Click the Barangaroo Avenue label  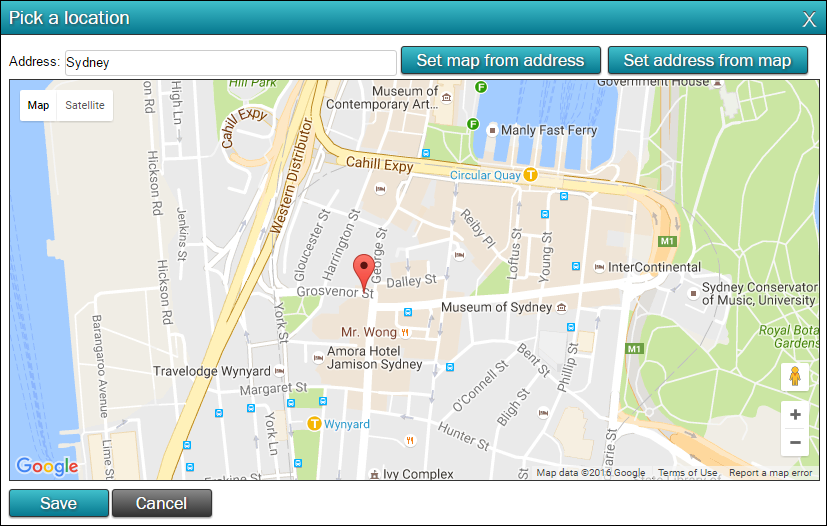[99, 366]
